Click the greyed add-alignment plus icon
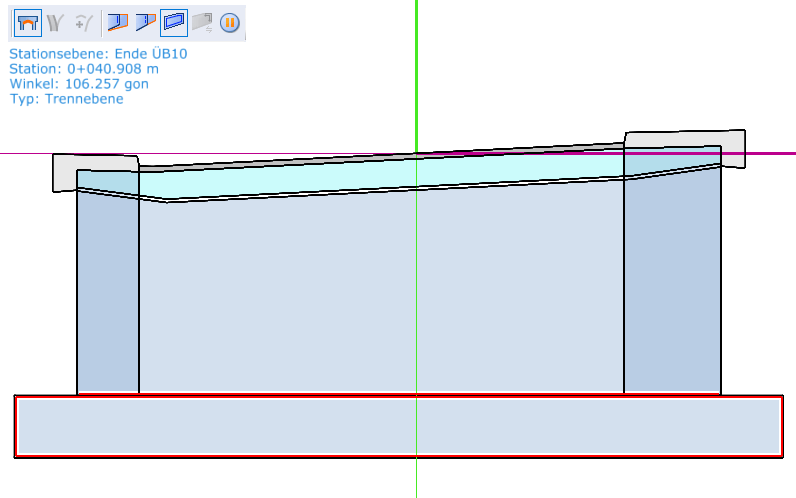Image resolution: width=796 pixels, height=498 pixels. tap(83, 23)
